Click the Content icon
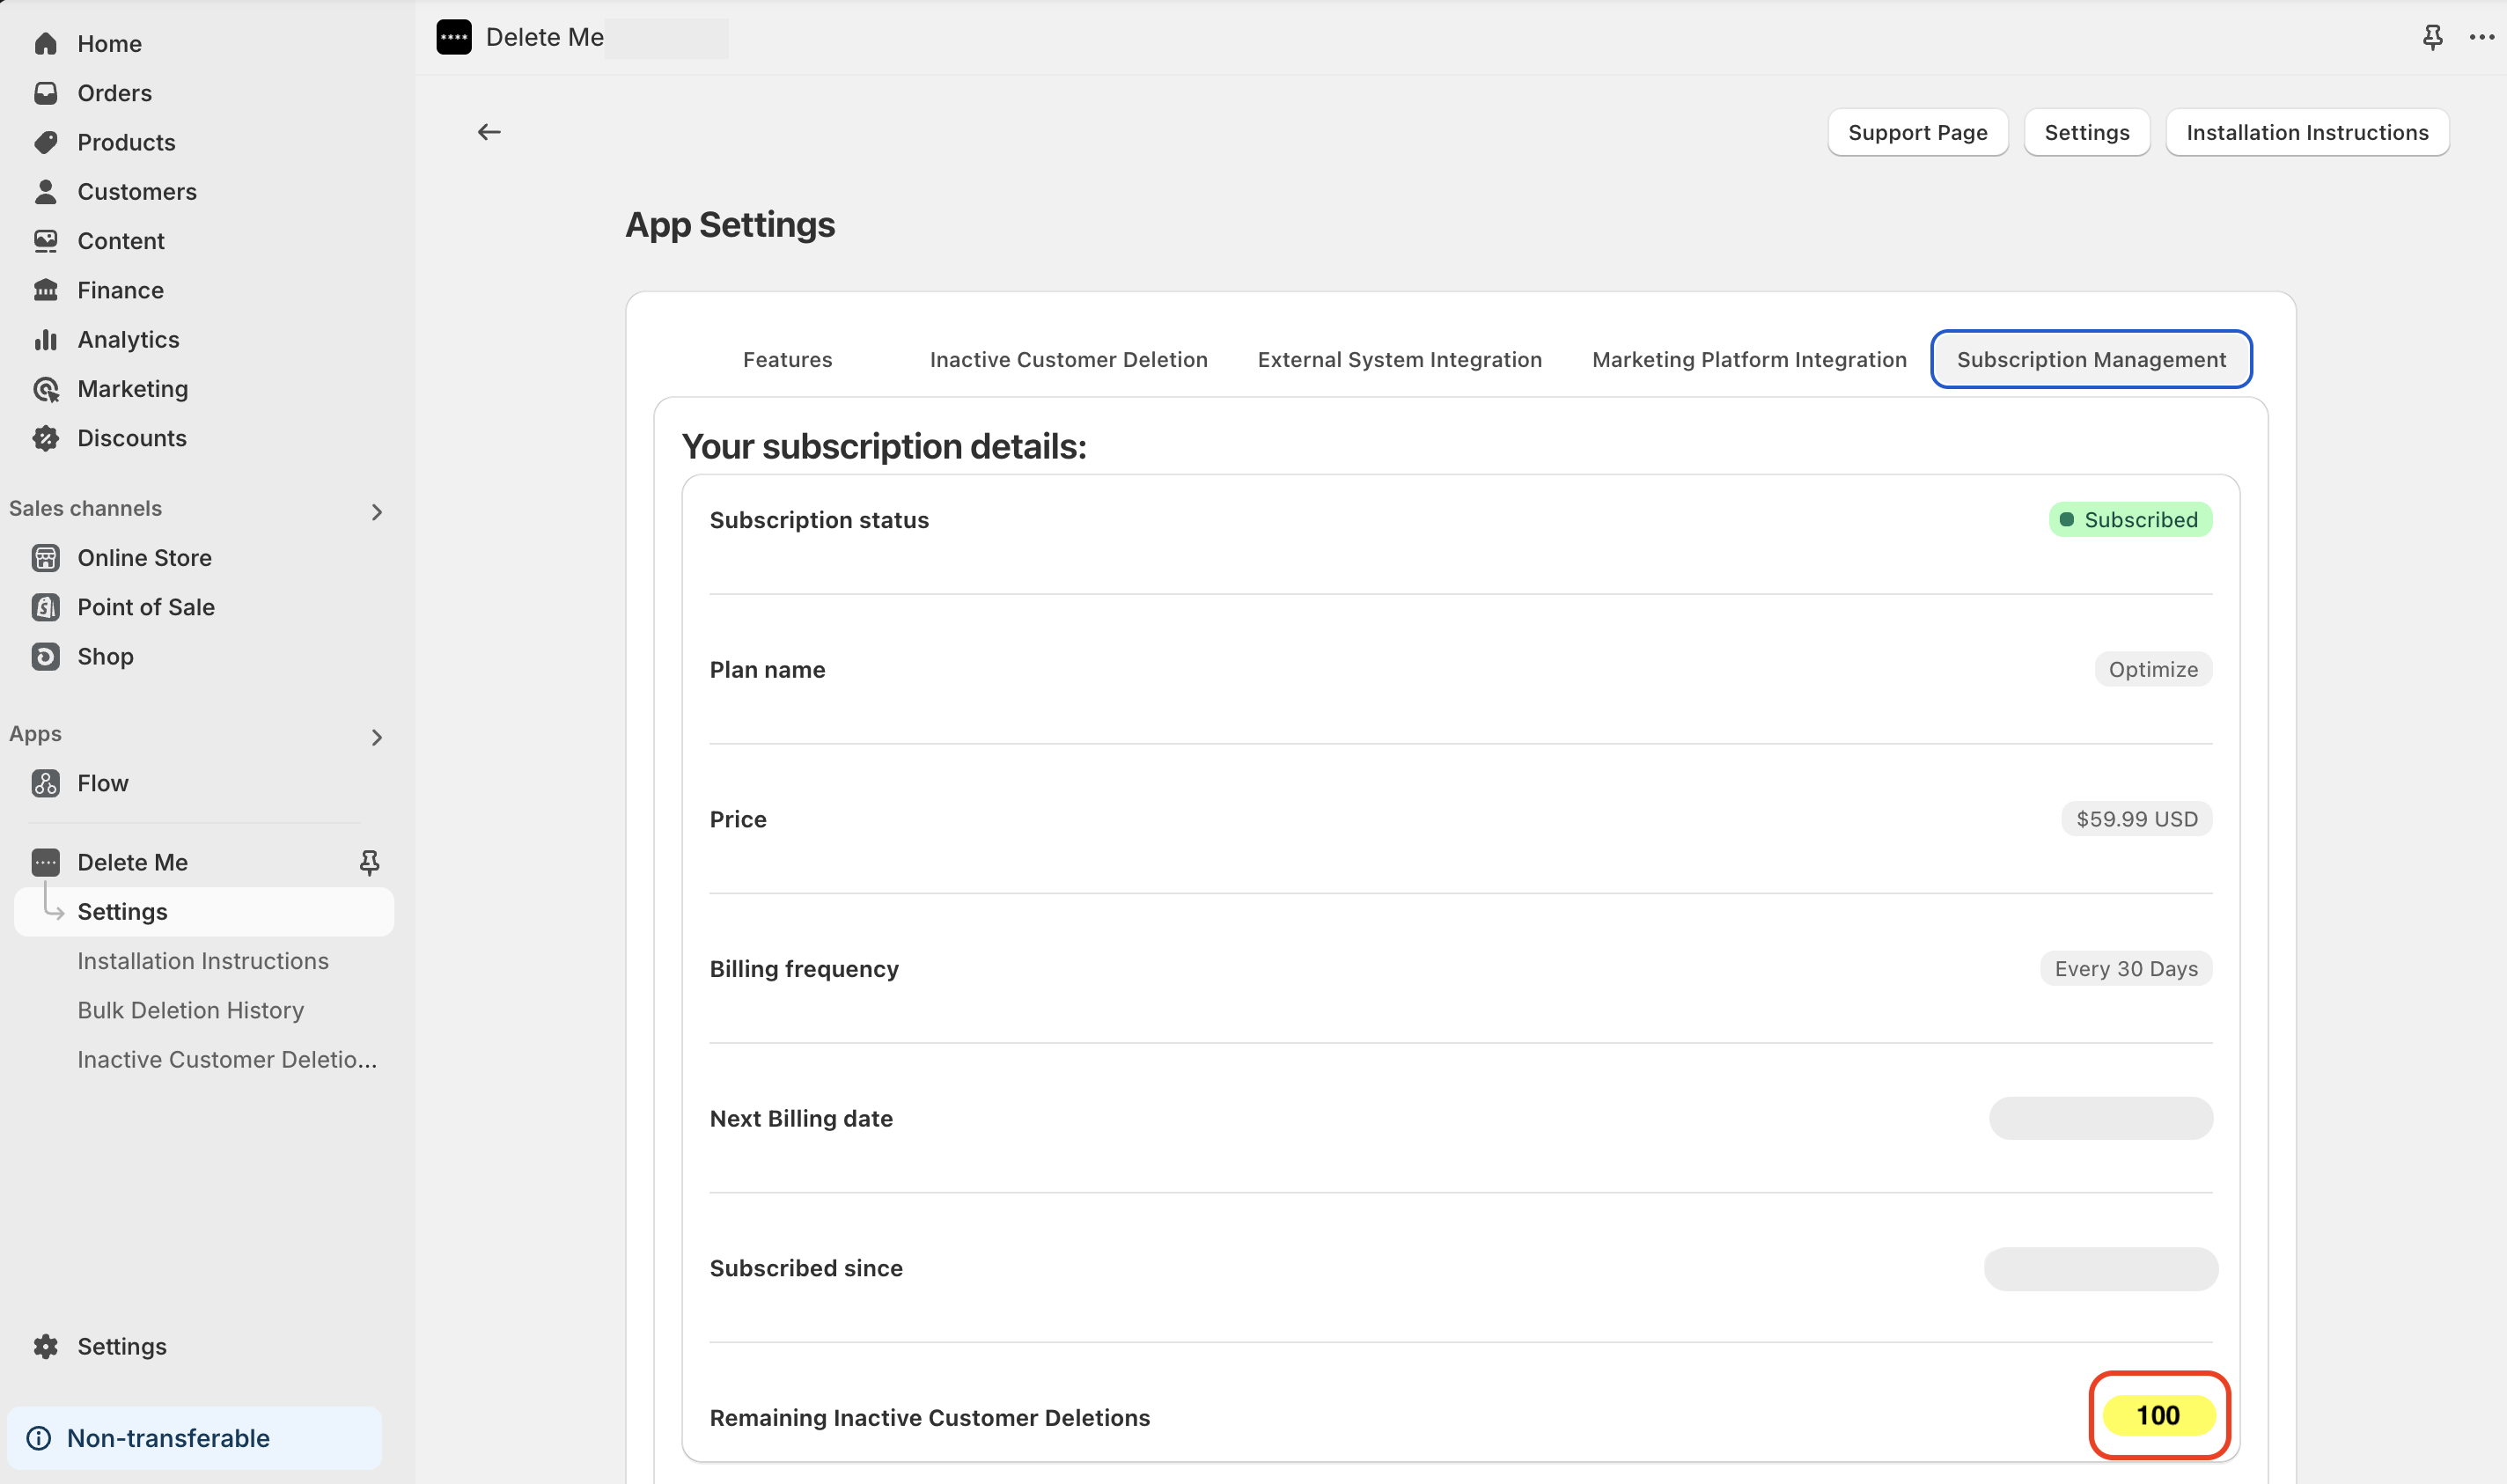Image resolution: width=2507 pixels, height=1484 pixels. point(45,241)
